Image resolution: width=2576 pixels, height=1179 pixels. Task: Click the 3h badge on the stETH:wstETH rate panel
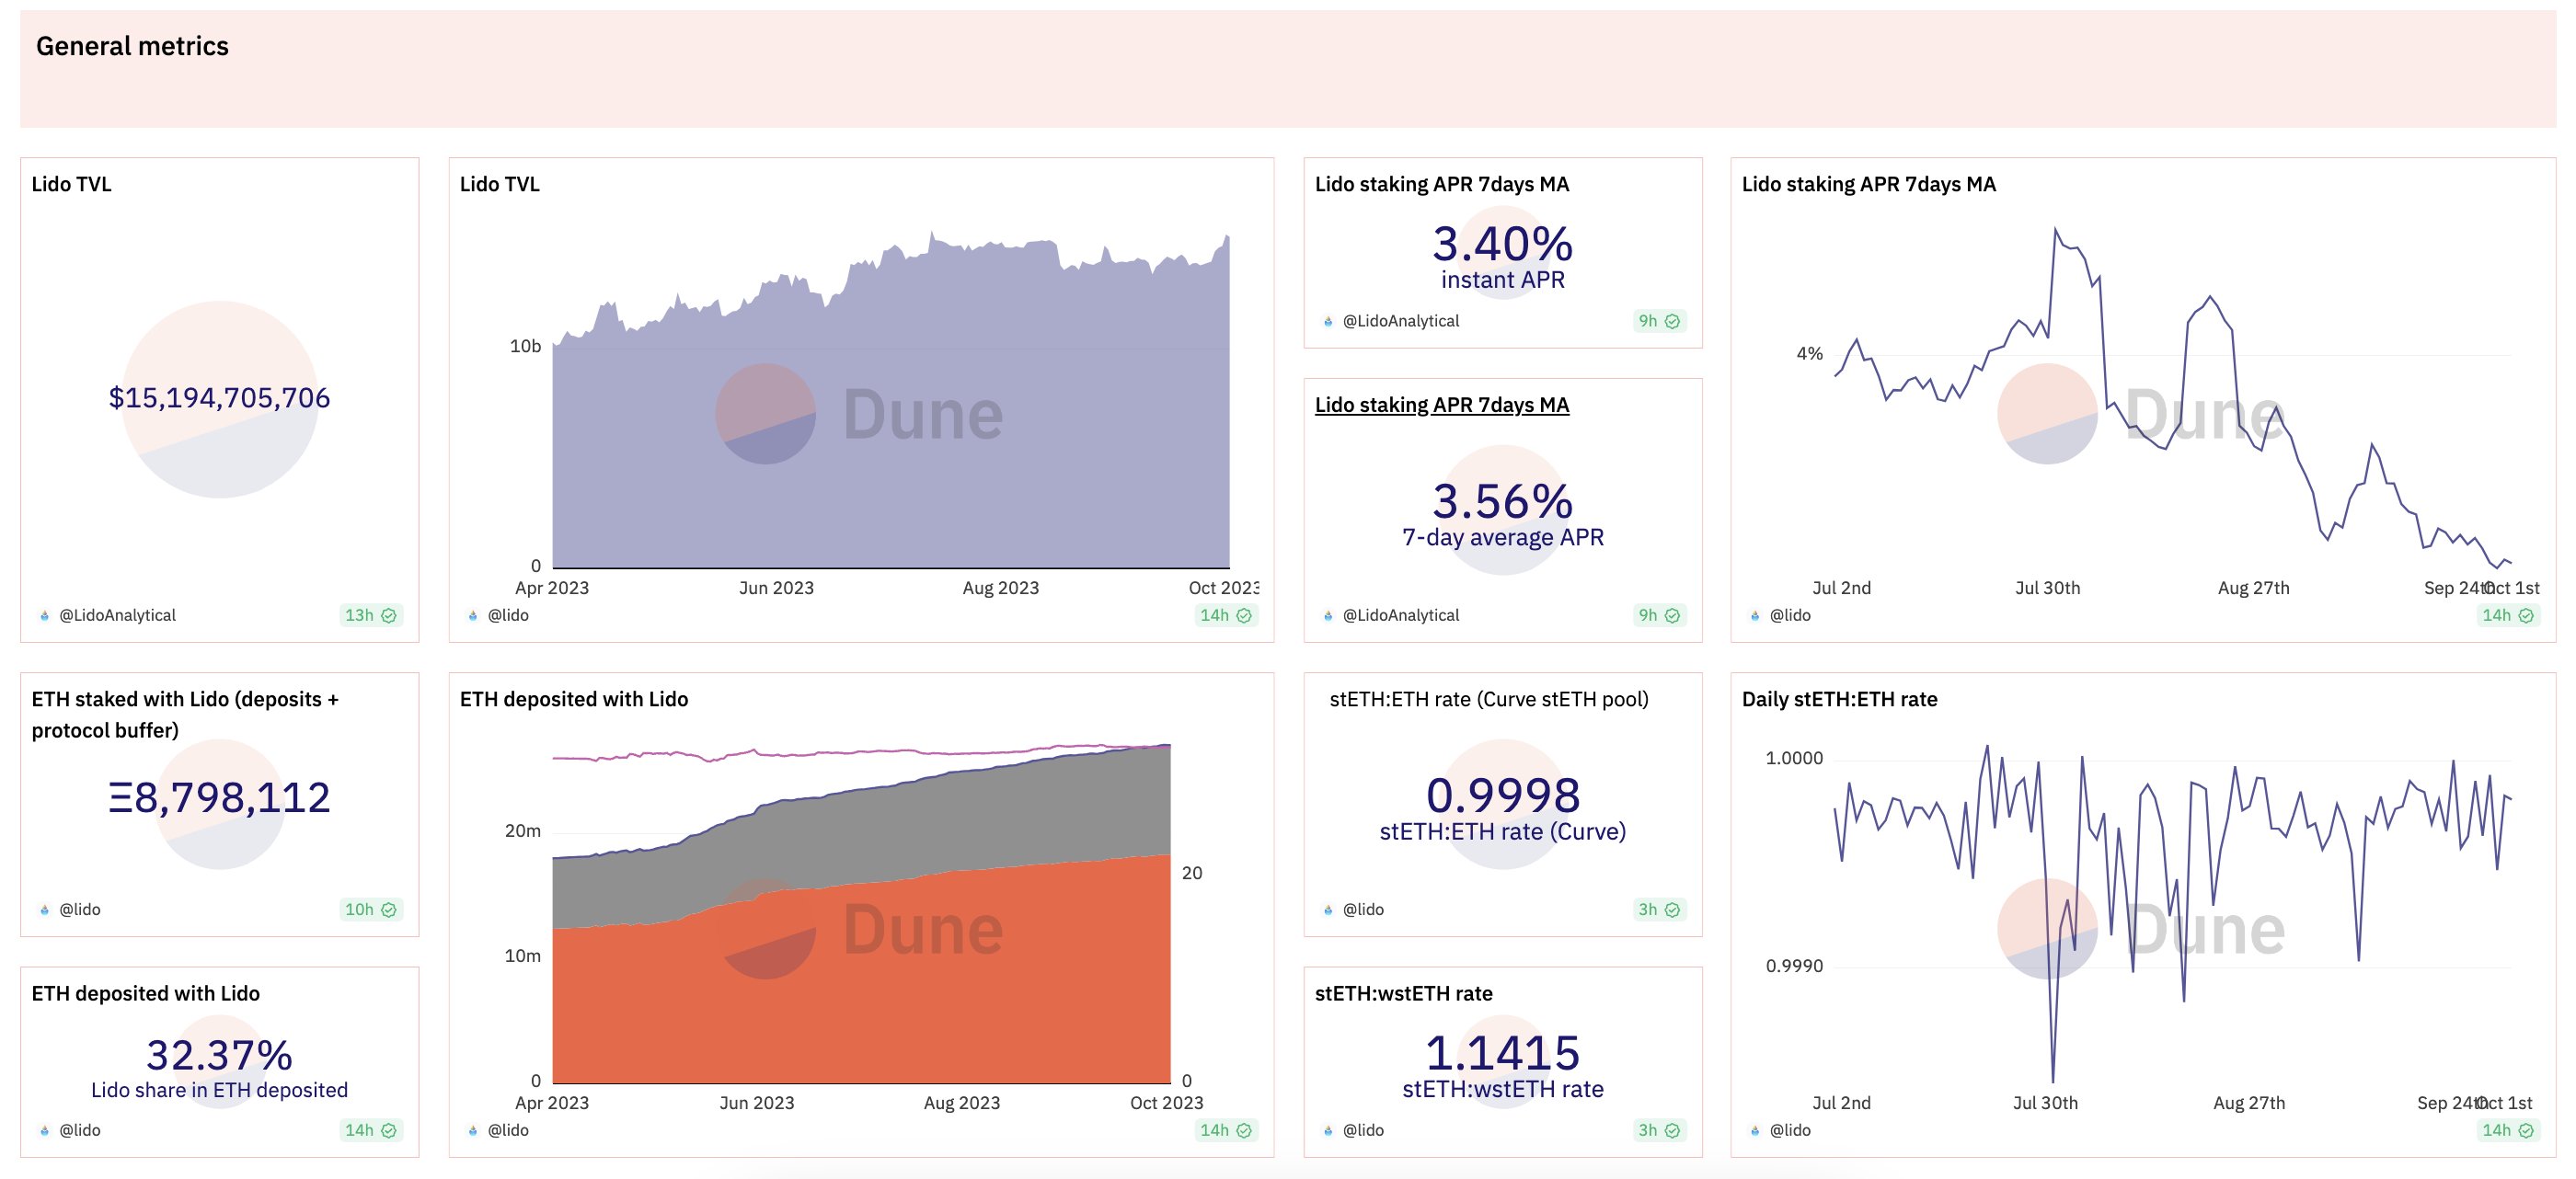coord(1658,1130)
